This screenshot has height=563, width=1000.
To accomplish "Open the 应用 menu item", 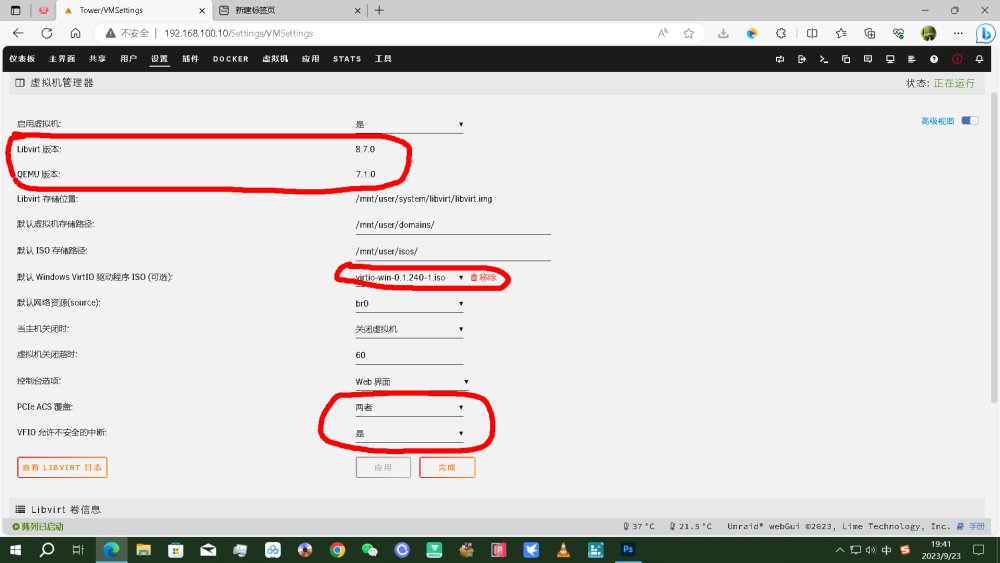I will pos(311,59).
